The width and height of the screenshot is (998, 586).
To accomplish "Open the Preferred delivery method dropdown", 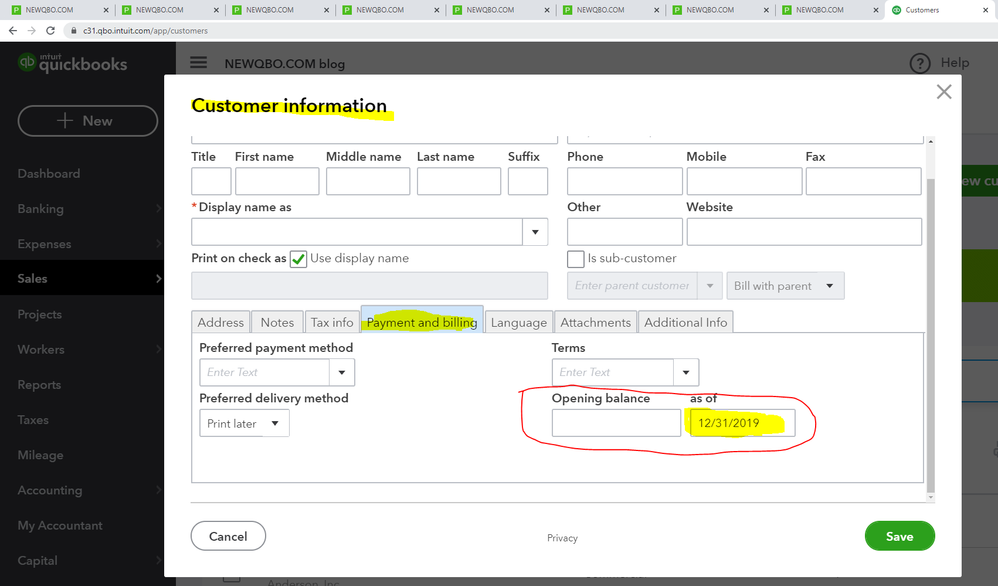I will pyautogui.click(x=245, y=424).
